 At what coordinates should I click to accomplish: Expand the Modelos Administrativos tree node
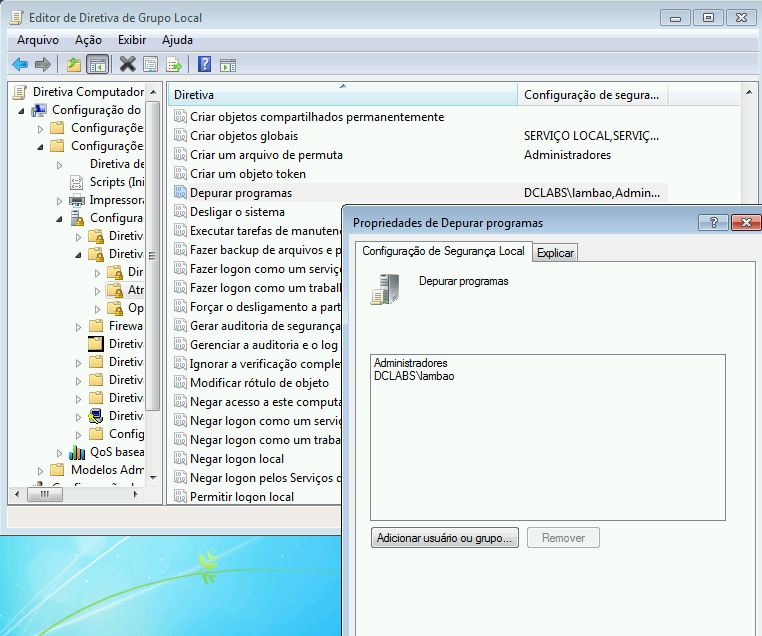41,470
